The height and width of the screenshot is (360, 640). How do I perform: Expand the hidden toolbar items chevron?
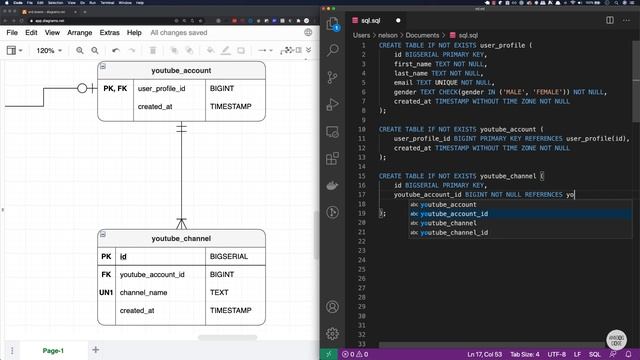click(309, 50)
